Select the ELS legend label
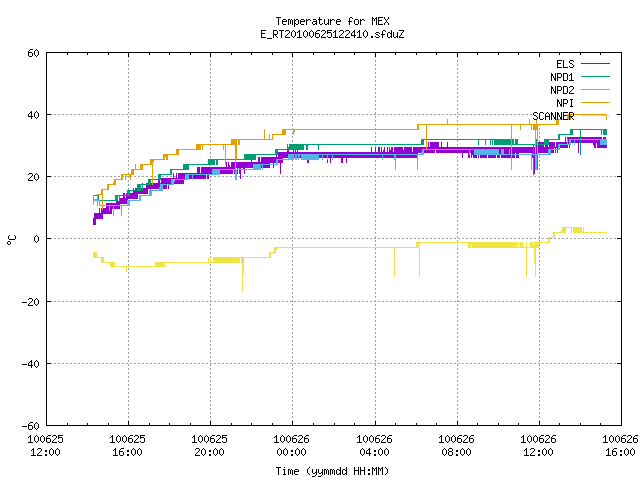The image size is (640, 480). 565,64
